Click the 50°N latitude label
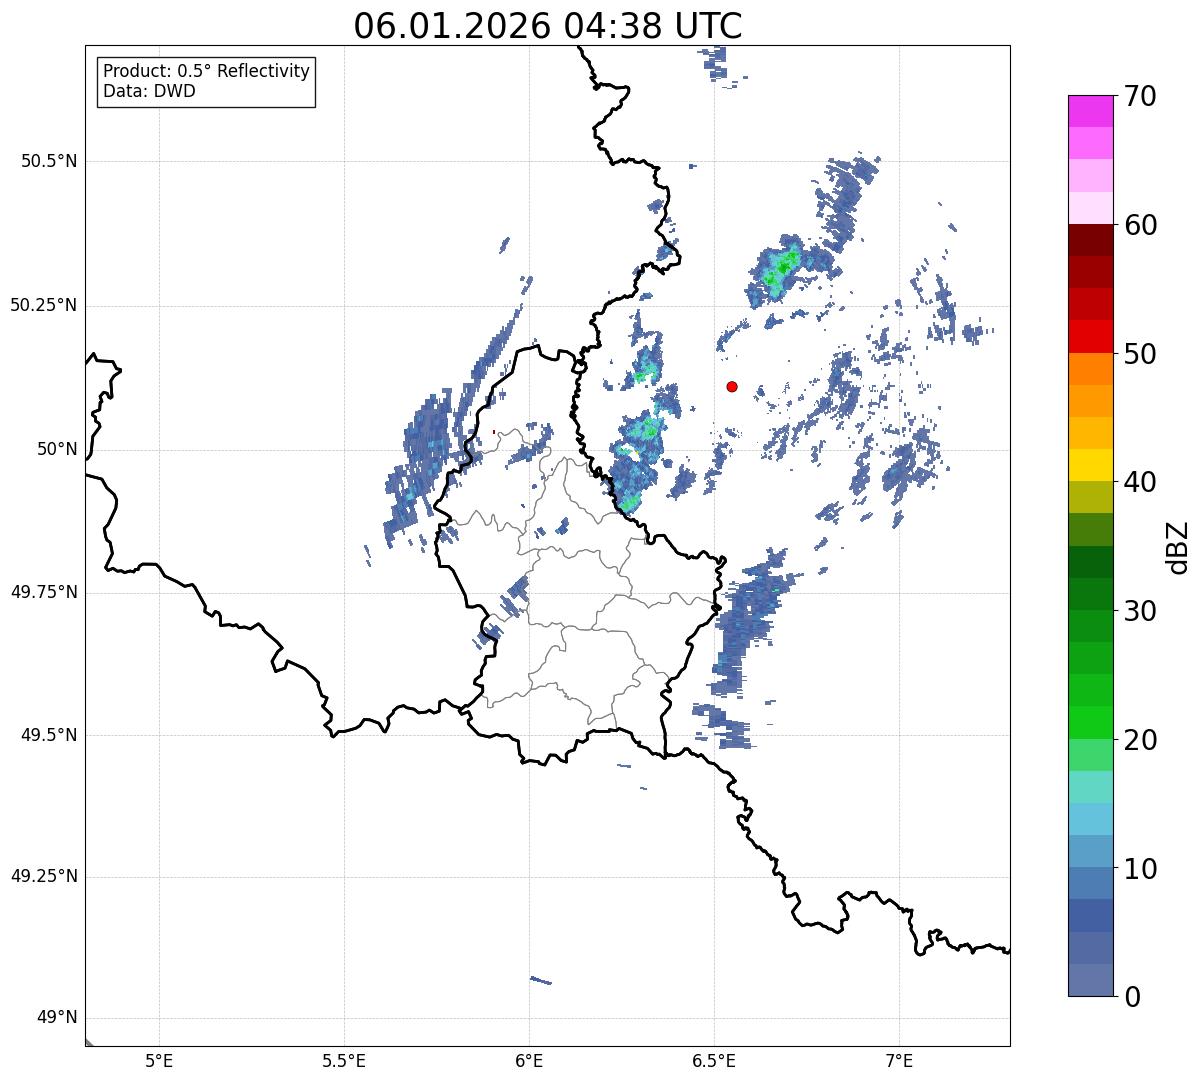The width and height of the screenshot is (1202, 1081). click(x=57, y=449)
